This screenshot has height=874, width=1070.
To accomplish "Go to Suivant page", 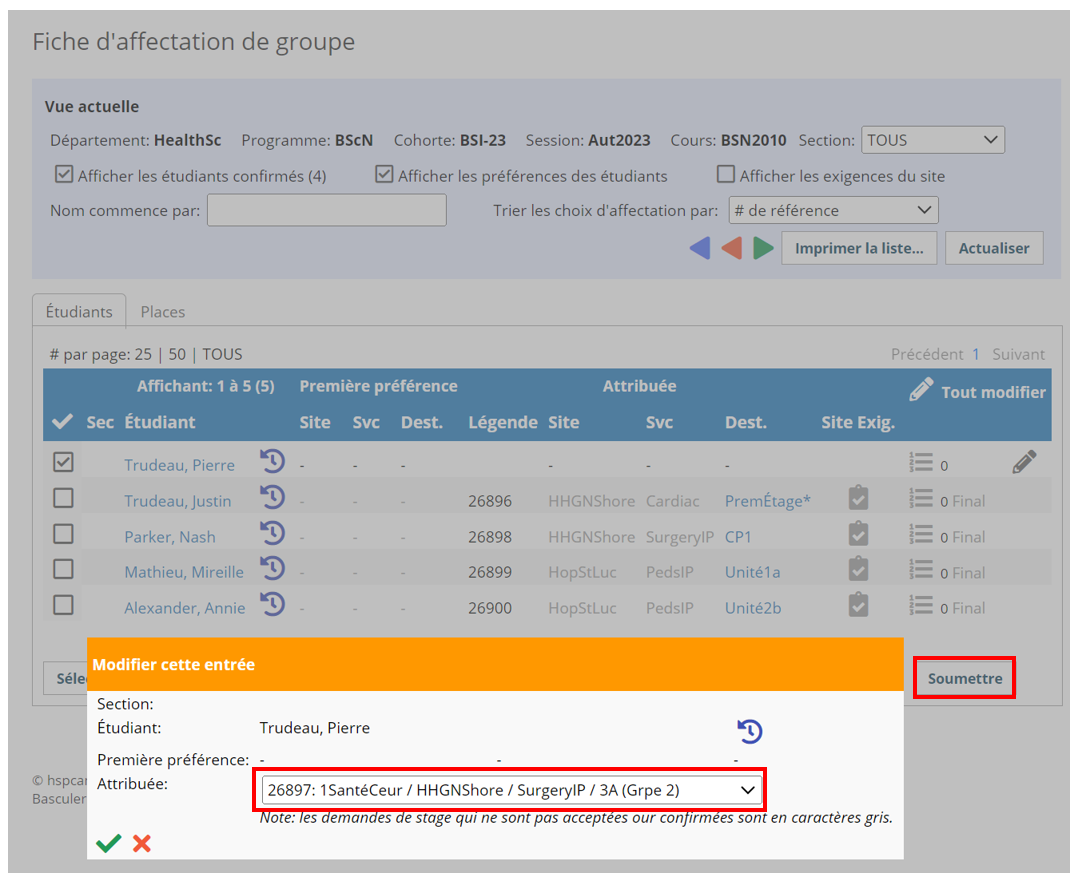I will 1018,354.
